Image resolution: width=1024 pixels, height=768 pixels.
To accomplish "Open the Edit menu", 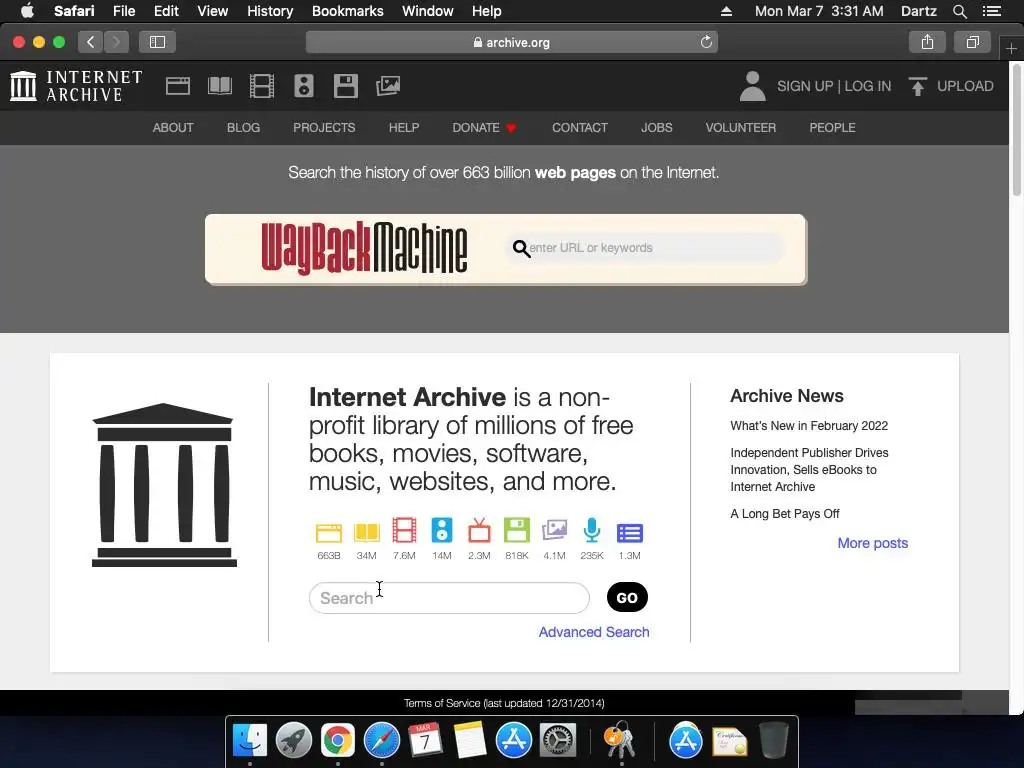I will pos(166,11).
